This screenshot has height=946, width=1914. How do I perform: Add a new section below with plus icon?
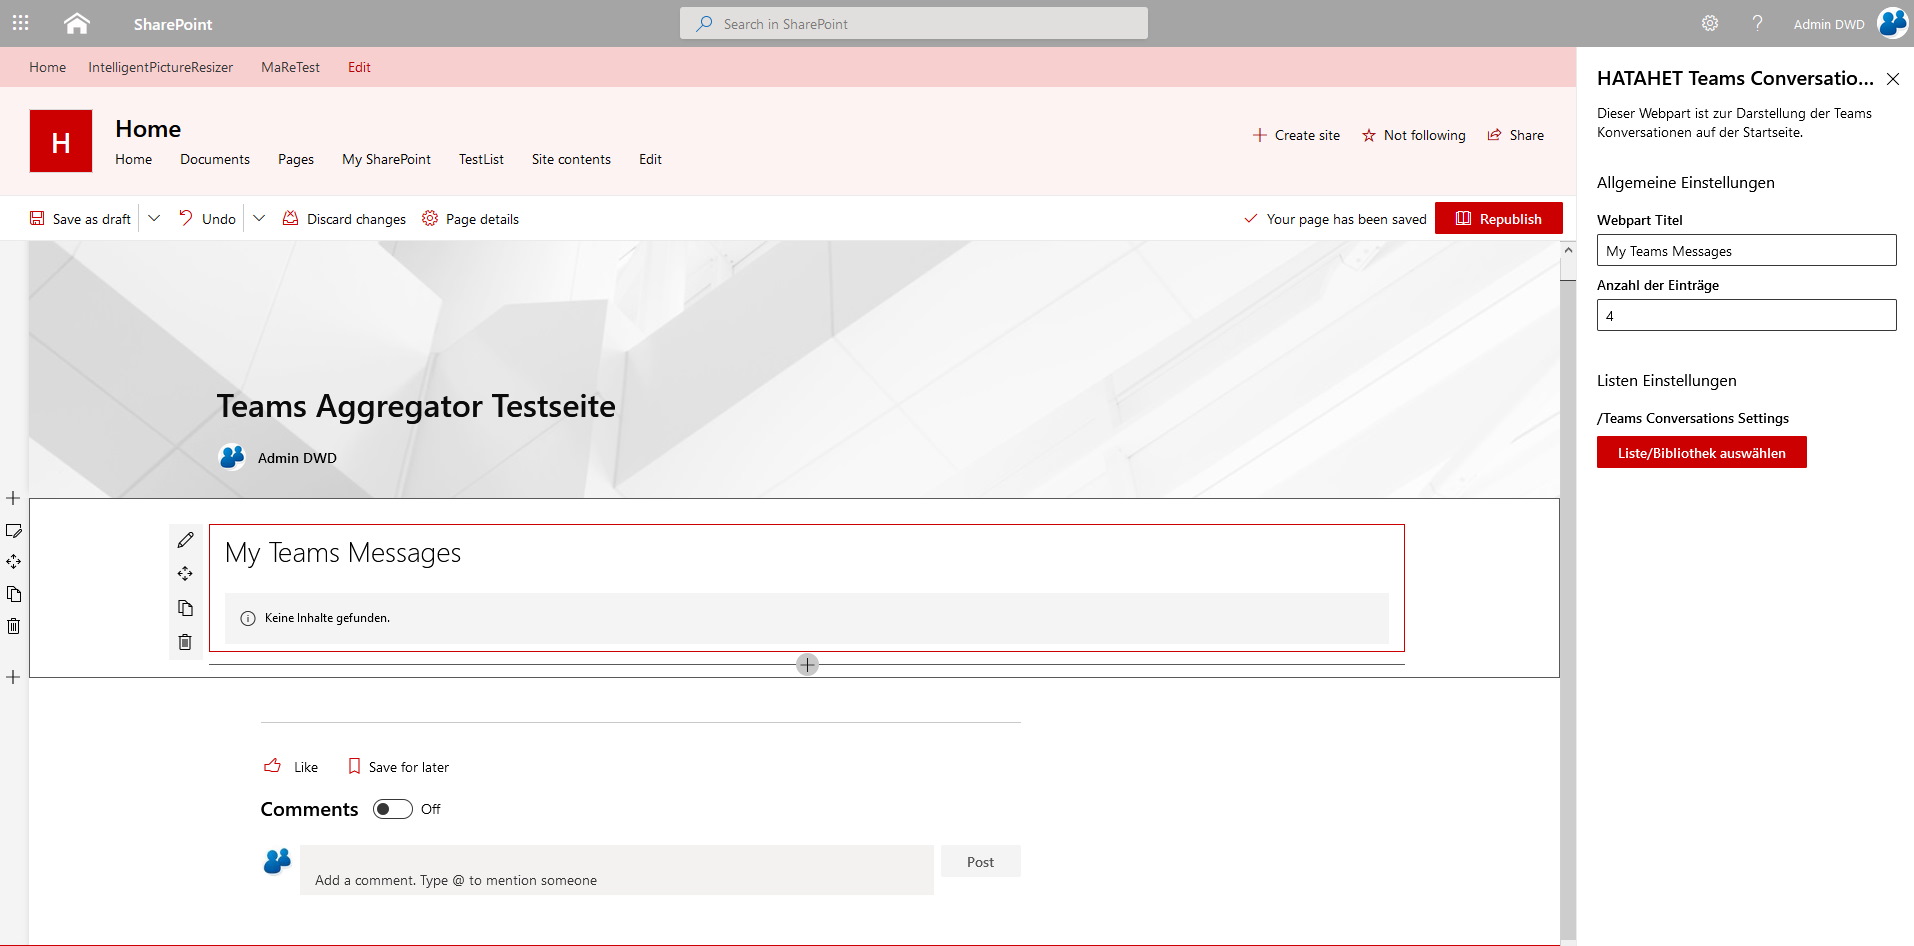13,677
